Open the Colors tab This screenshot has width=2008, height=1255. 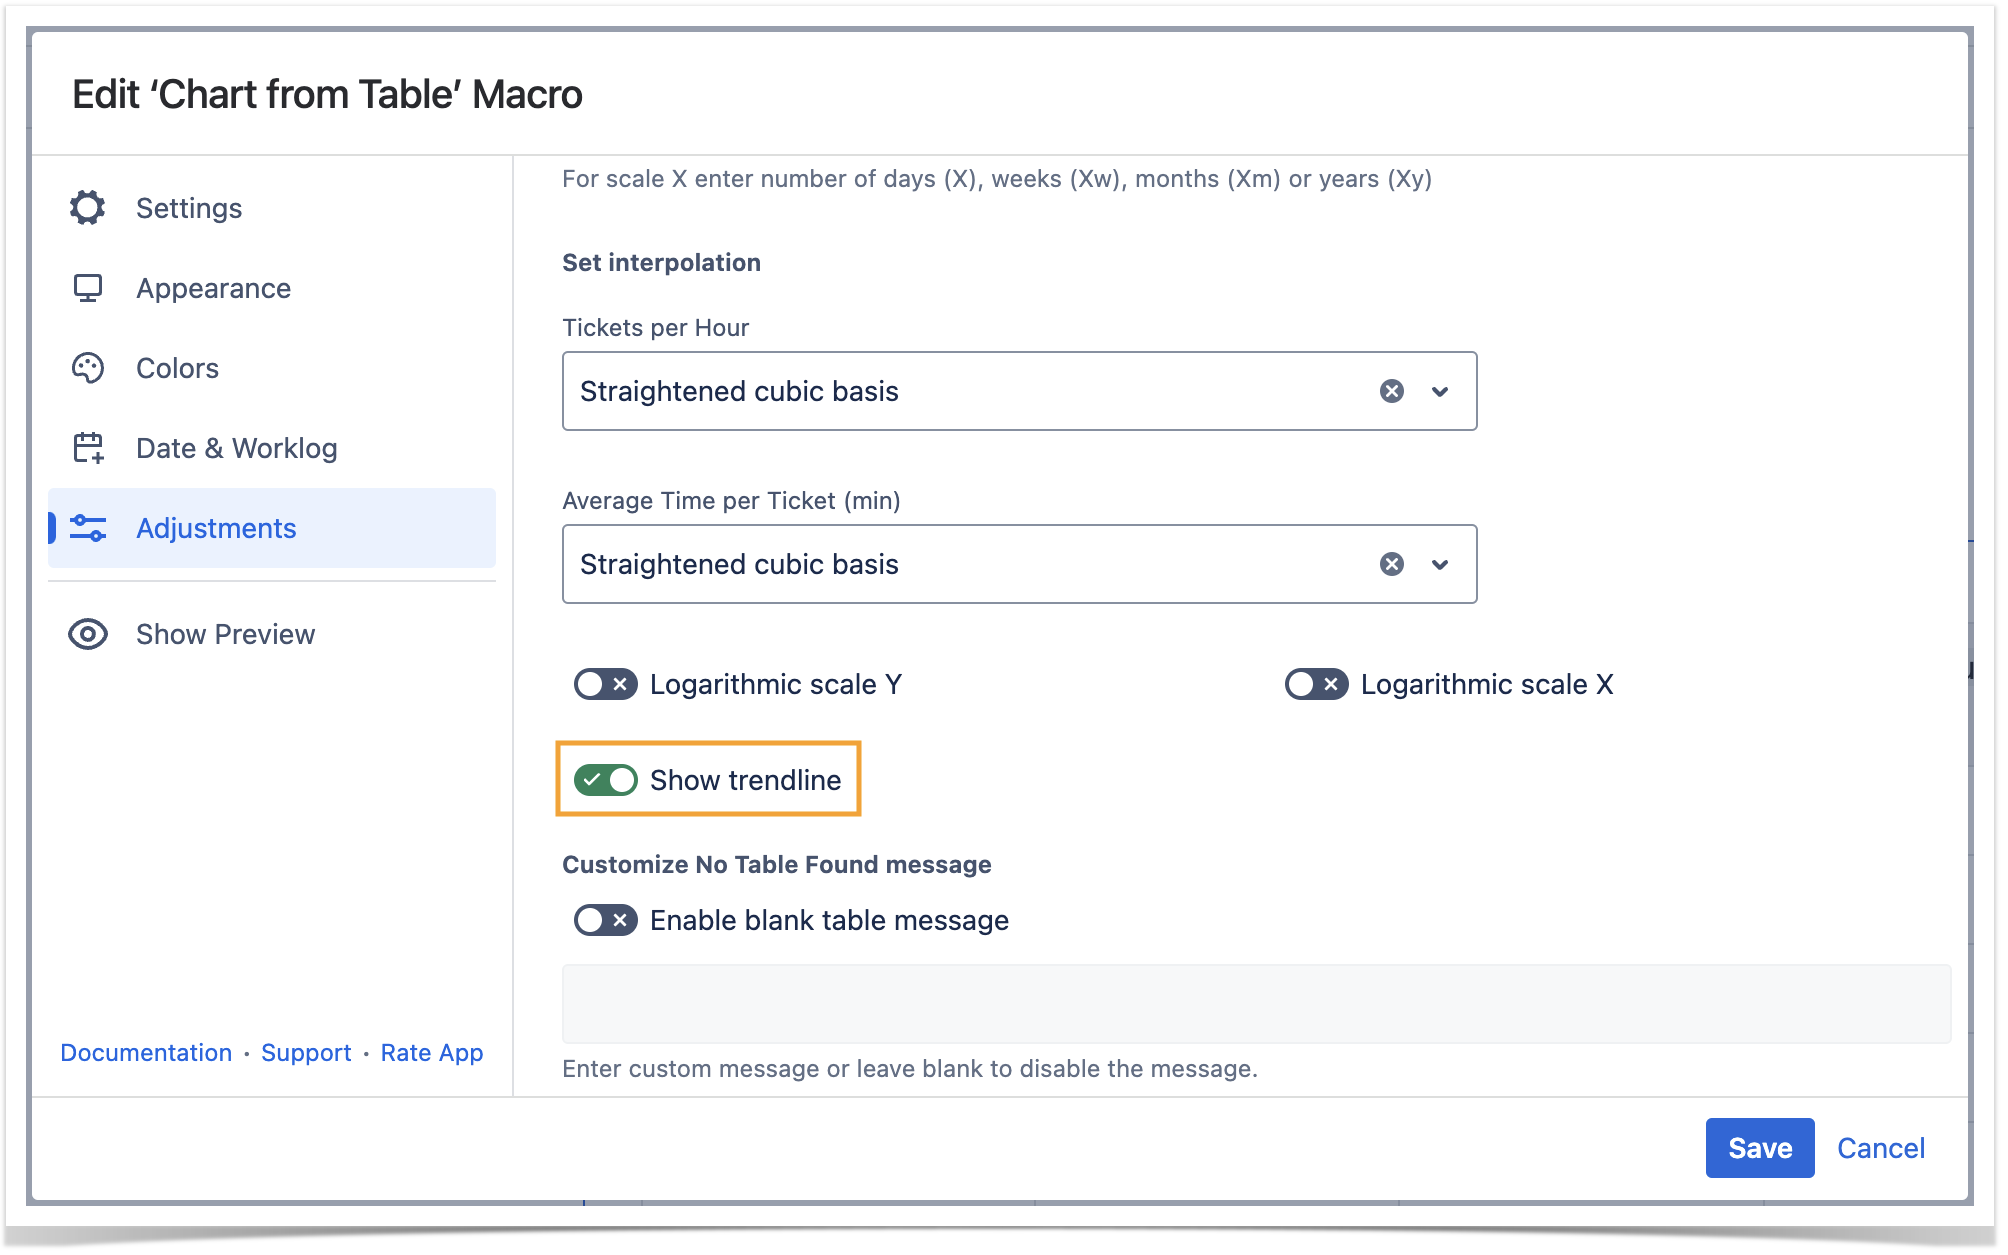(x=177, y=368)
